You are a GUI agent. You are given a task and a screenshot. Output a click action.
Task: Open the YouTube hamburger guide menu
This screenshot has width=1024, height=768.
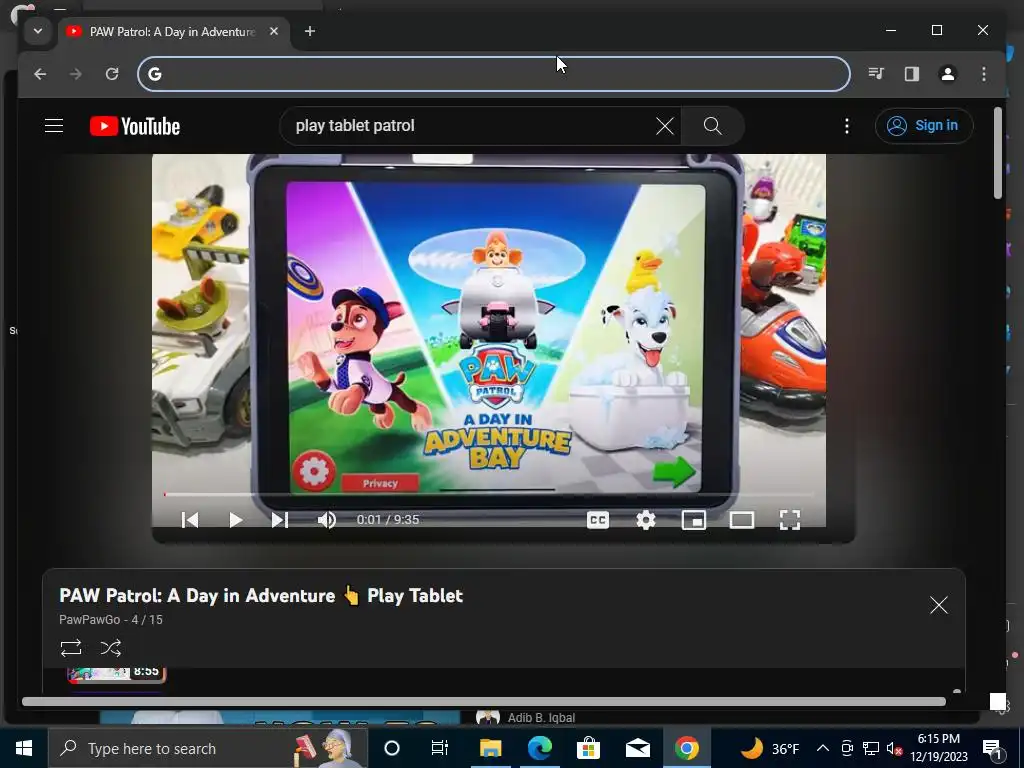[54, 125]
